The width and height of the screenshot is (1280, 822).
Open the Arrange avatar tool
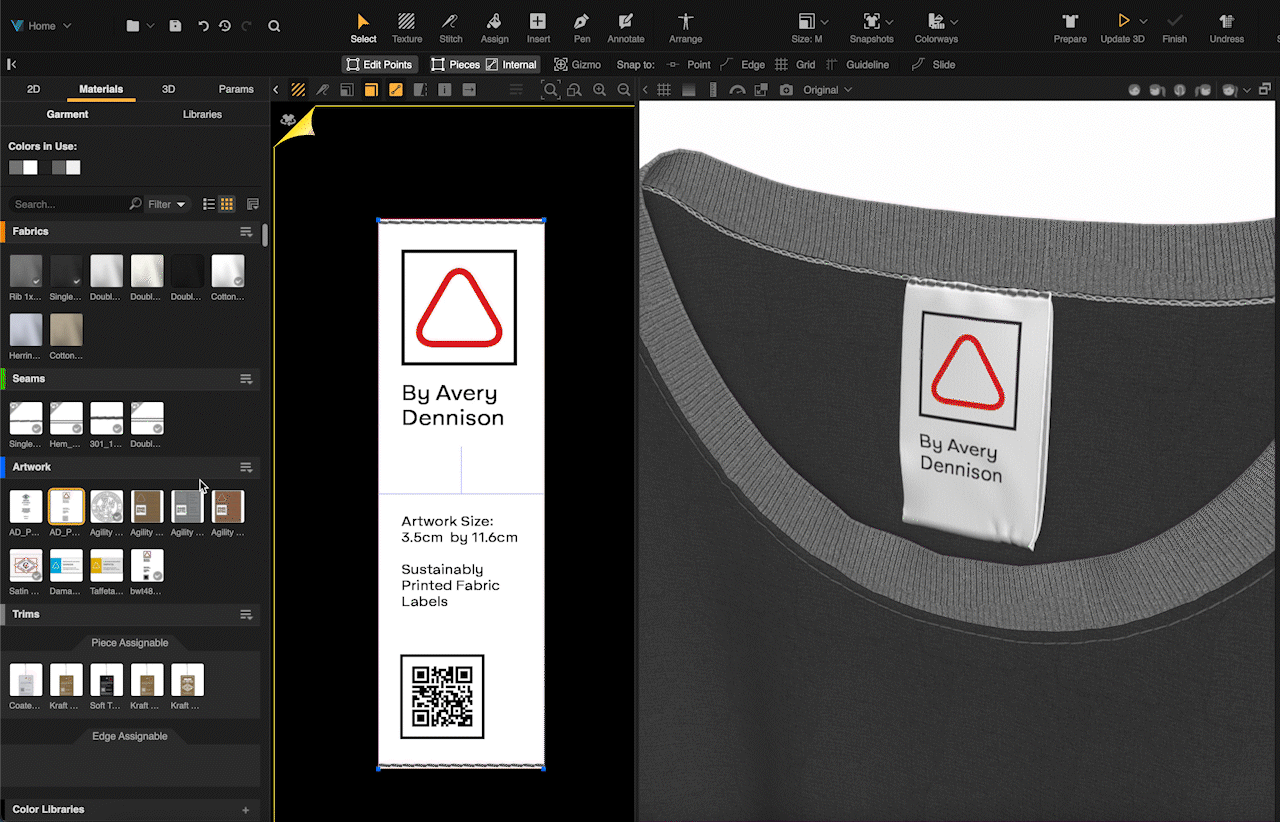(x=685, y=22)
